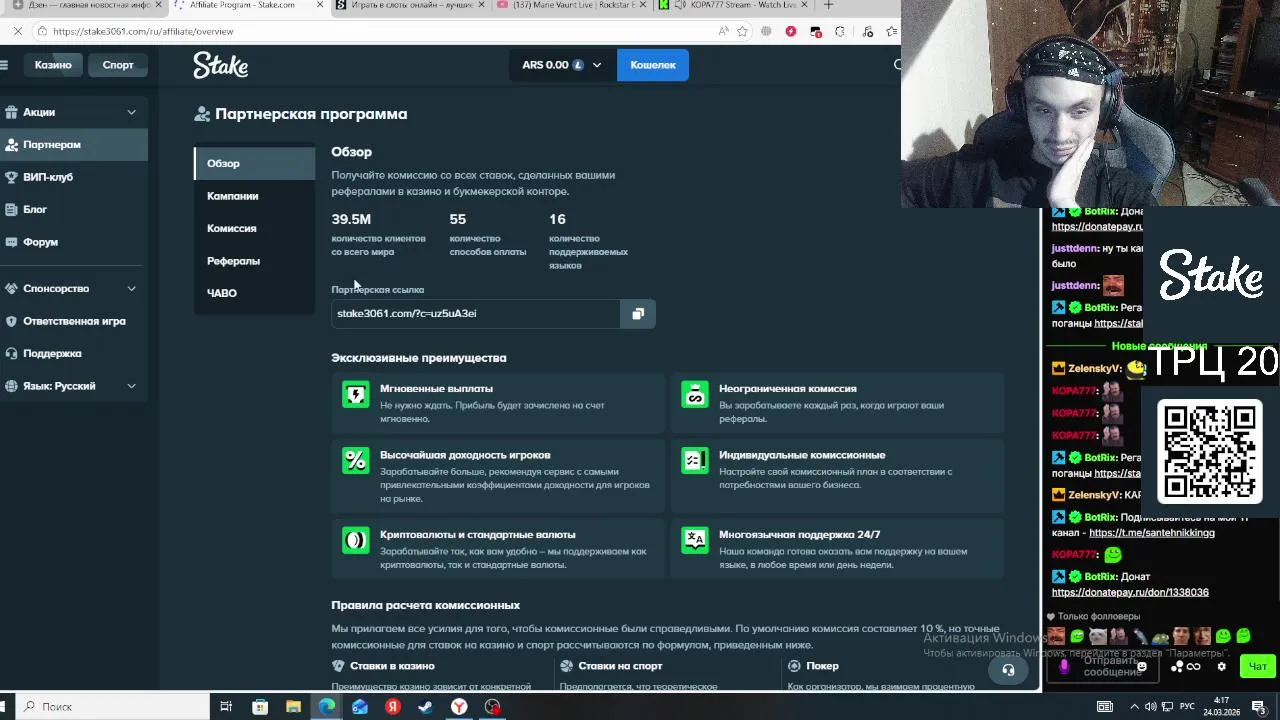Click the Криптовалюты и стандартные валюты icon
This screenshot has height=720, width=1280.
[x=356, y=540]
